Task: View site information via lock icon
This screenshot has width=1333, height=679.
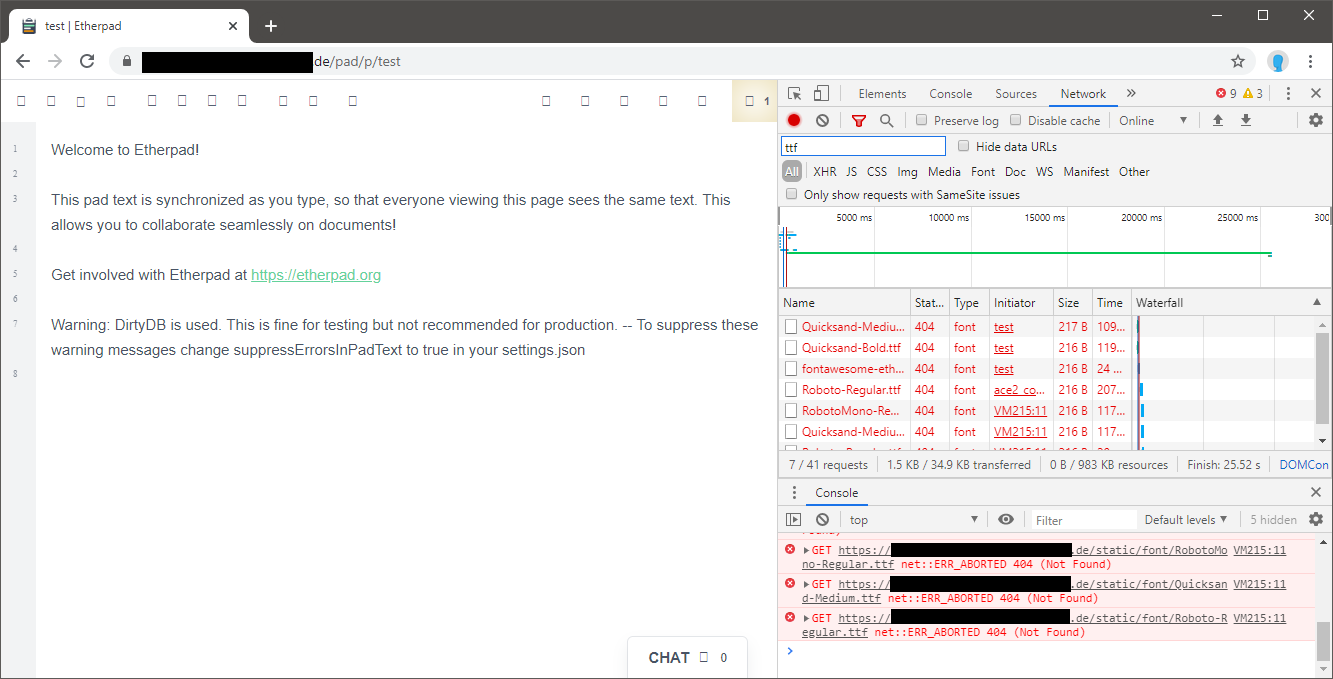Action: point(127,61)
